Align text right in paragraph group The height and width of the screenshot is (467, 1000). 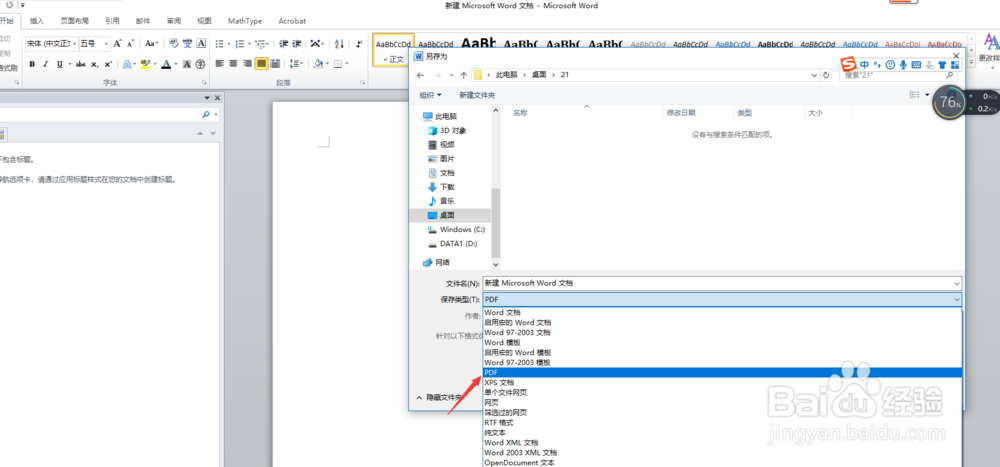point(247,64)
